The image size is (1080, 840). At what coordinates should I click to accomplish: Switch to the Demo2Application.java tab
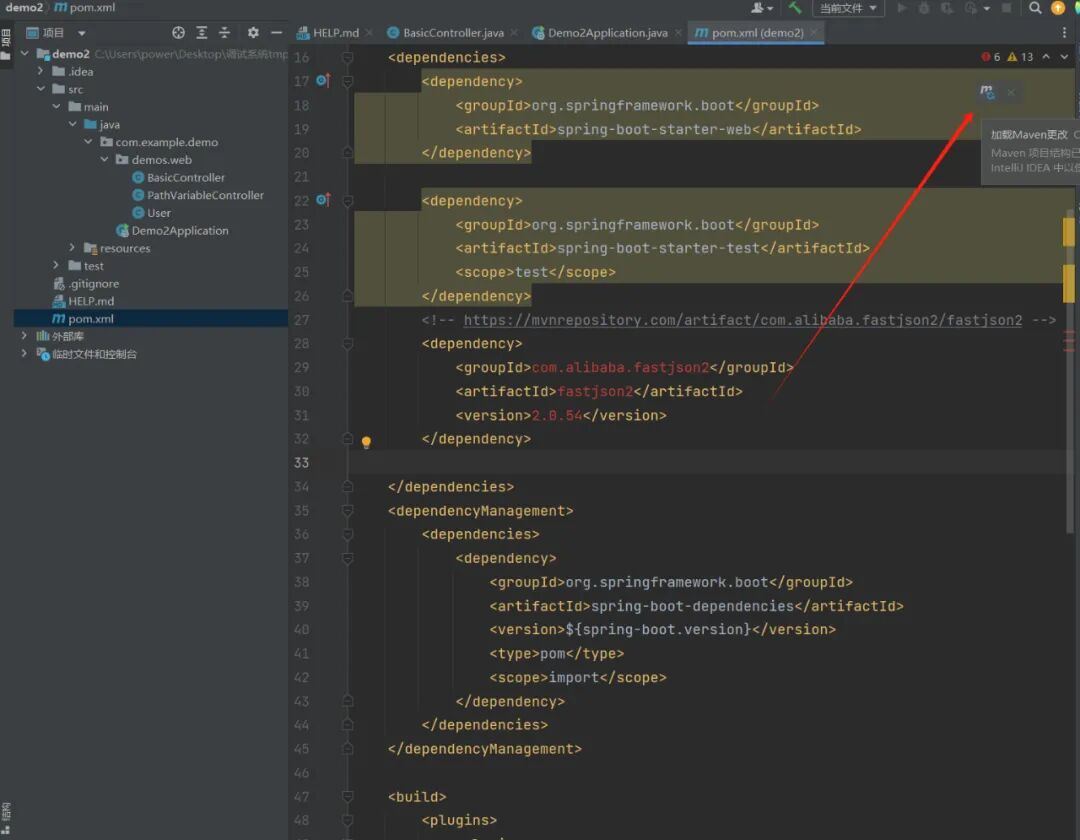pos(607,33)
